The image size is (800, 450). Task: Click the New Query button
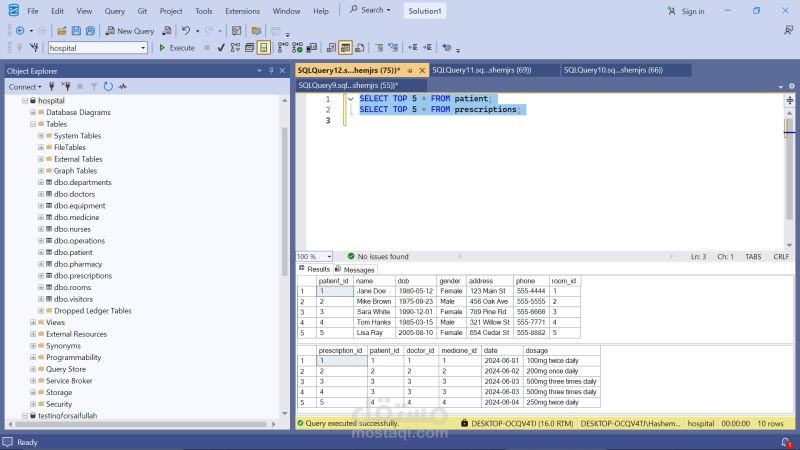pos(130,31)
